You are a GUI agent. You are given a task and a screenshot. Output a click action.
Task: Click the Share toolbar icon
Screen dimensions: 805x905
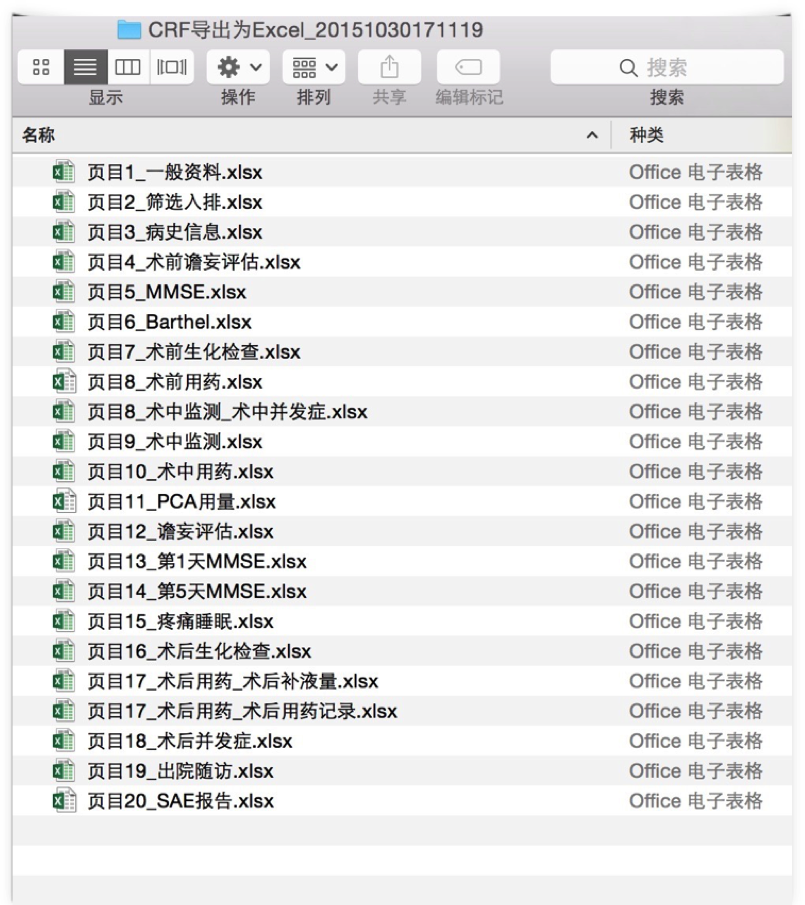pos(389,67)
